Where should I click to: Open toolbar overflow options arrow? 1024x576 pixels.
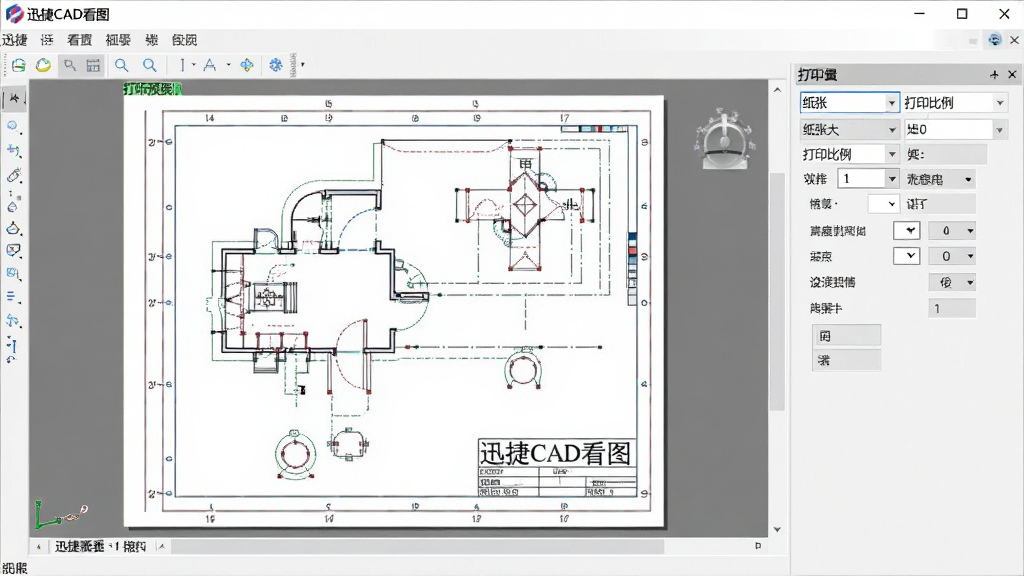tap(302, 65)
